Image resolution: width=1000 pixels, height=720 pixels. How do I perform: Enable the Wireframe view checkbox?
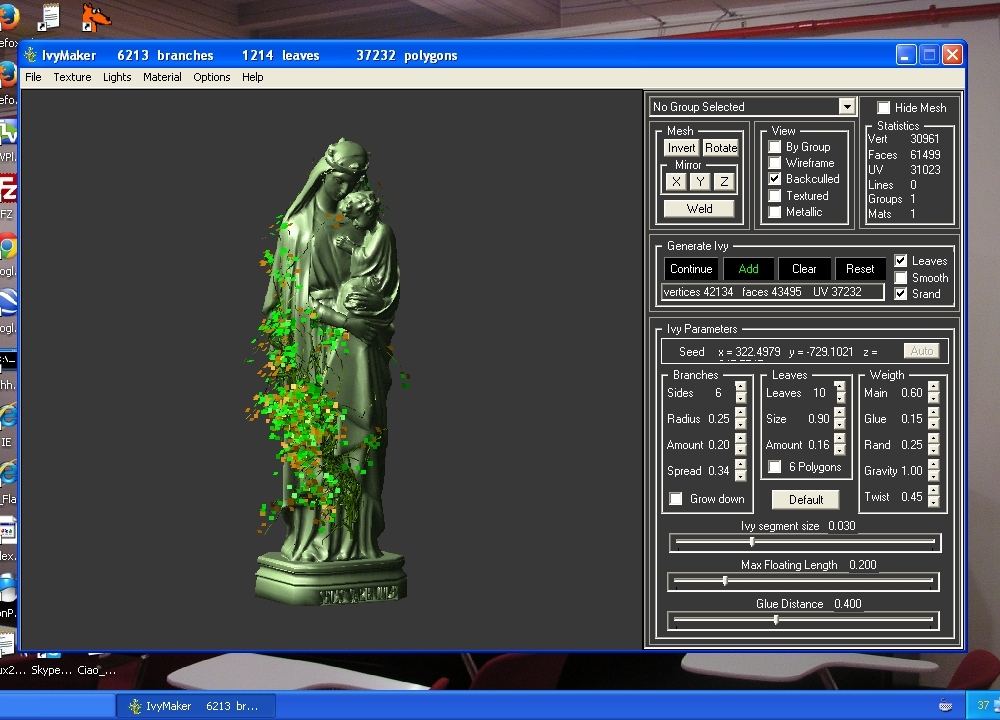774,163
